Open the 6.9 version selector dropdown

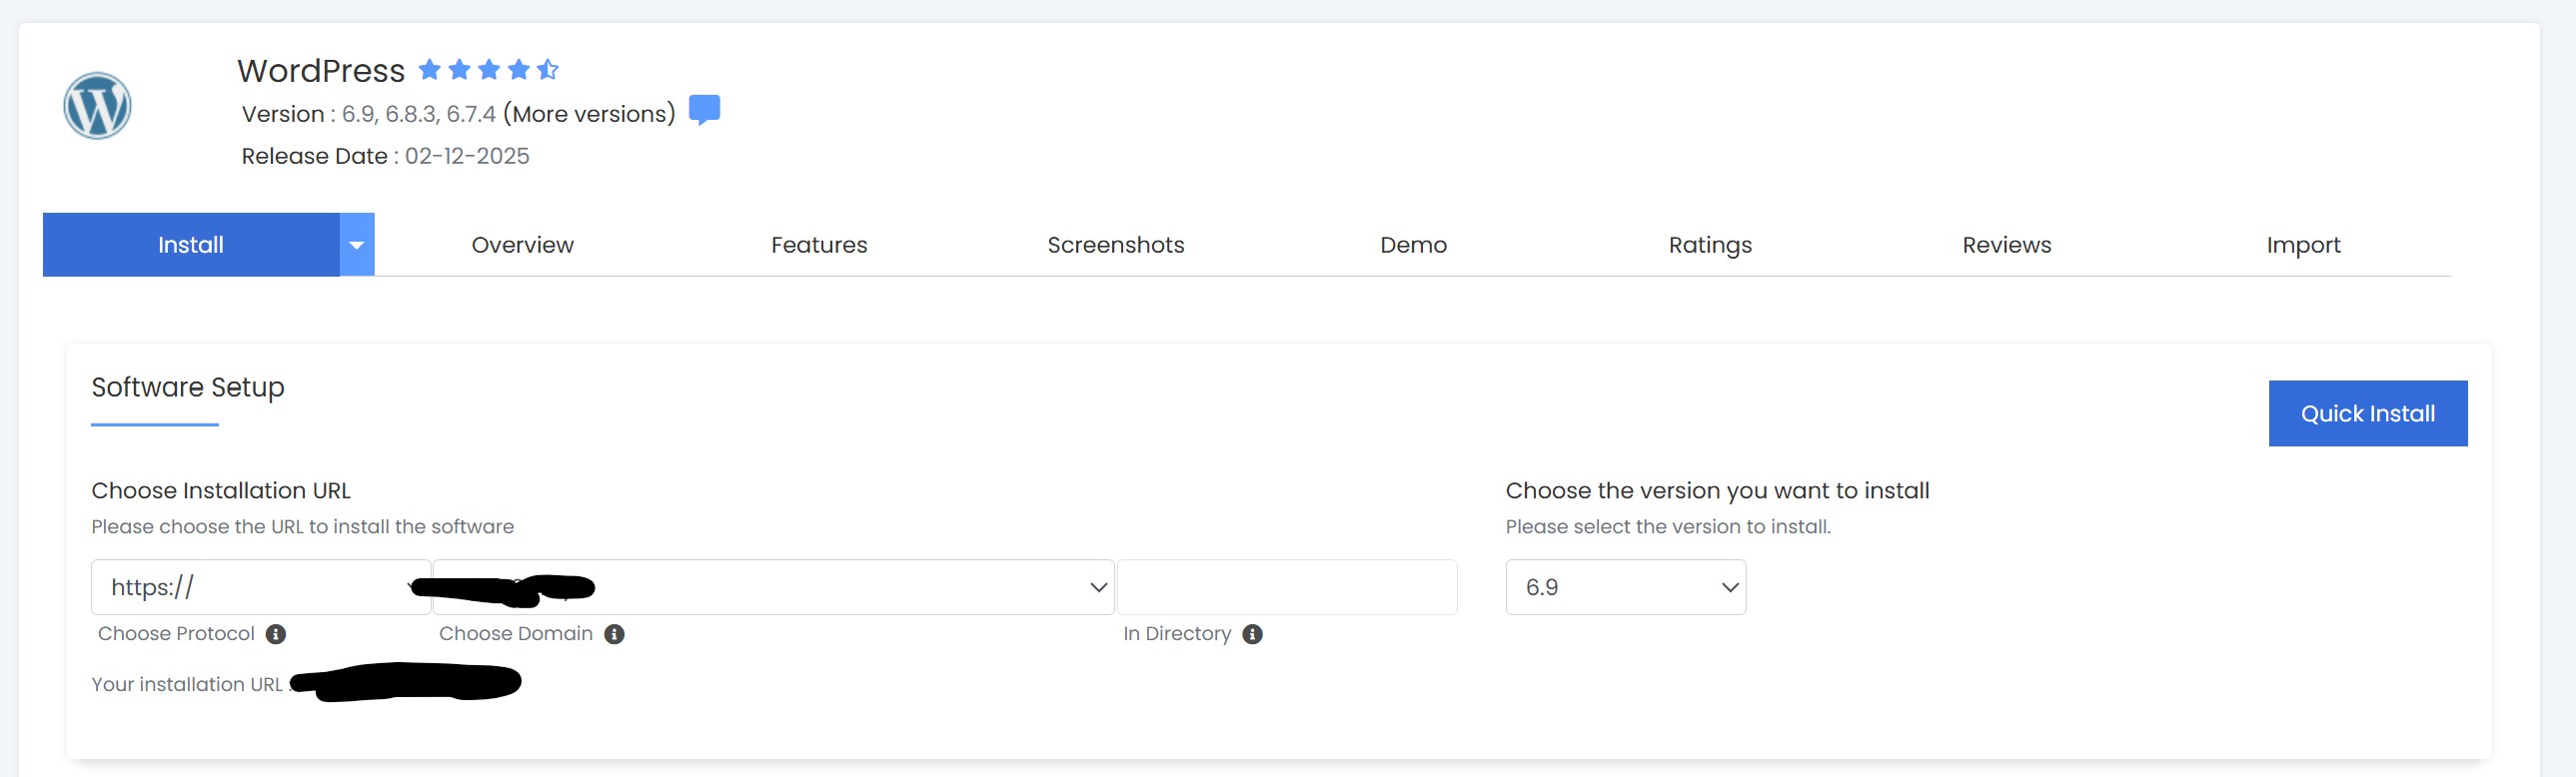pos(1625,587)
